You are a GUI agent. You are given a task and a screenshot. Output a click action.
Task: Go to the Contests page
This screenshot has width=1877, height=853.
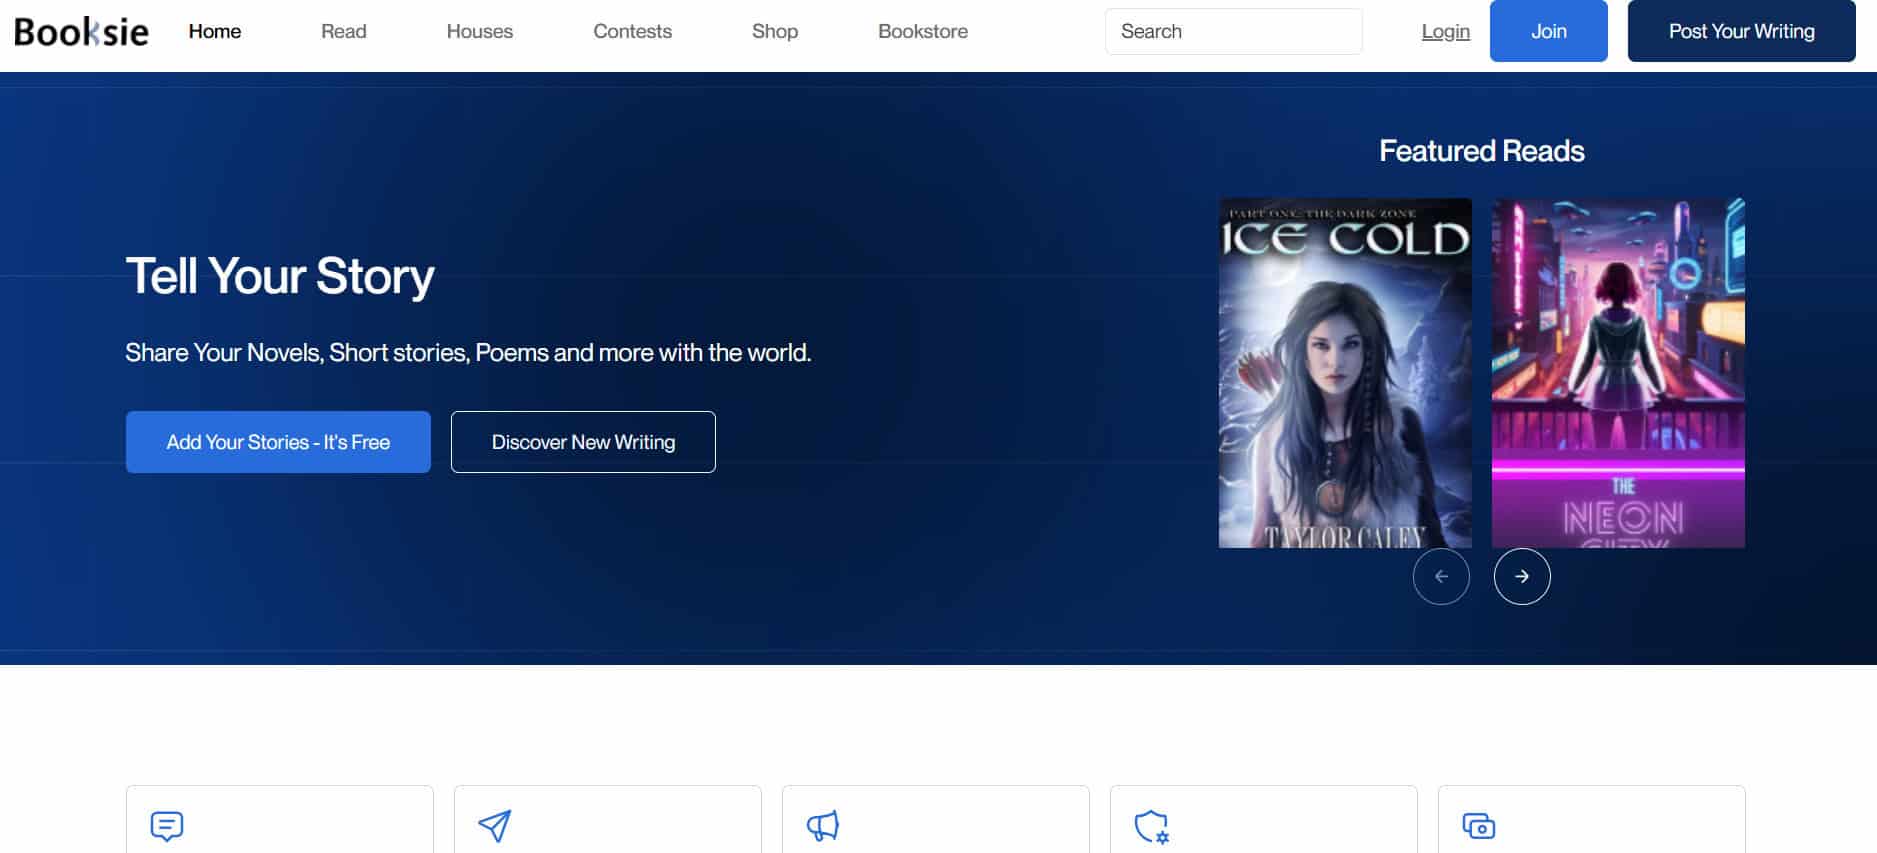tap(632, 32)
